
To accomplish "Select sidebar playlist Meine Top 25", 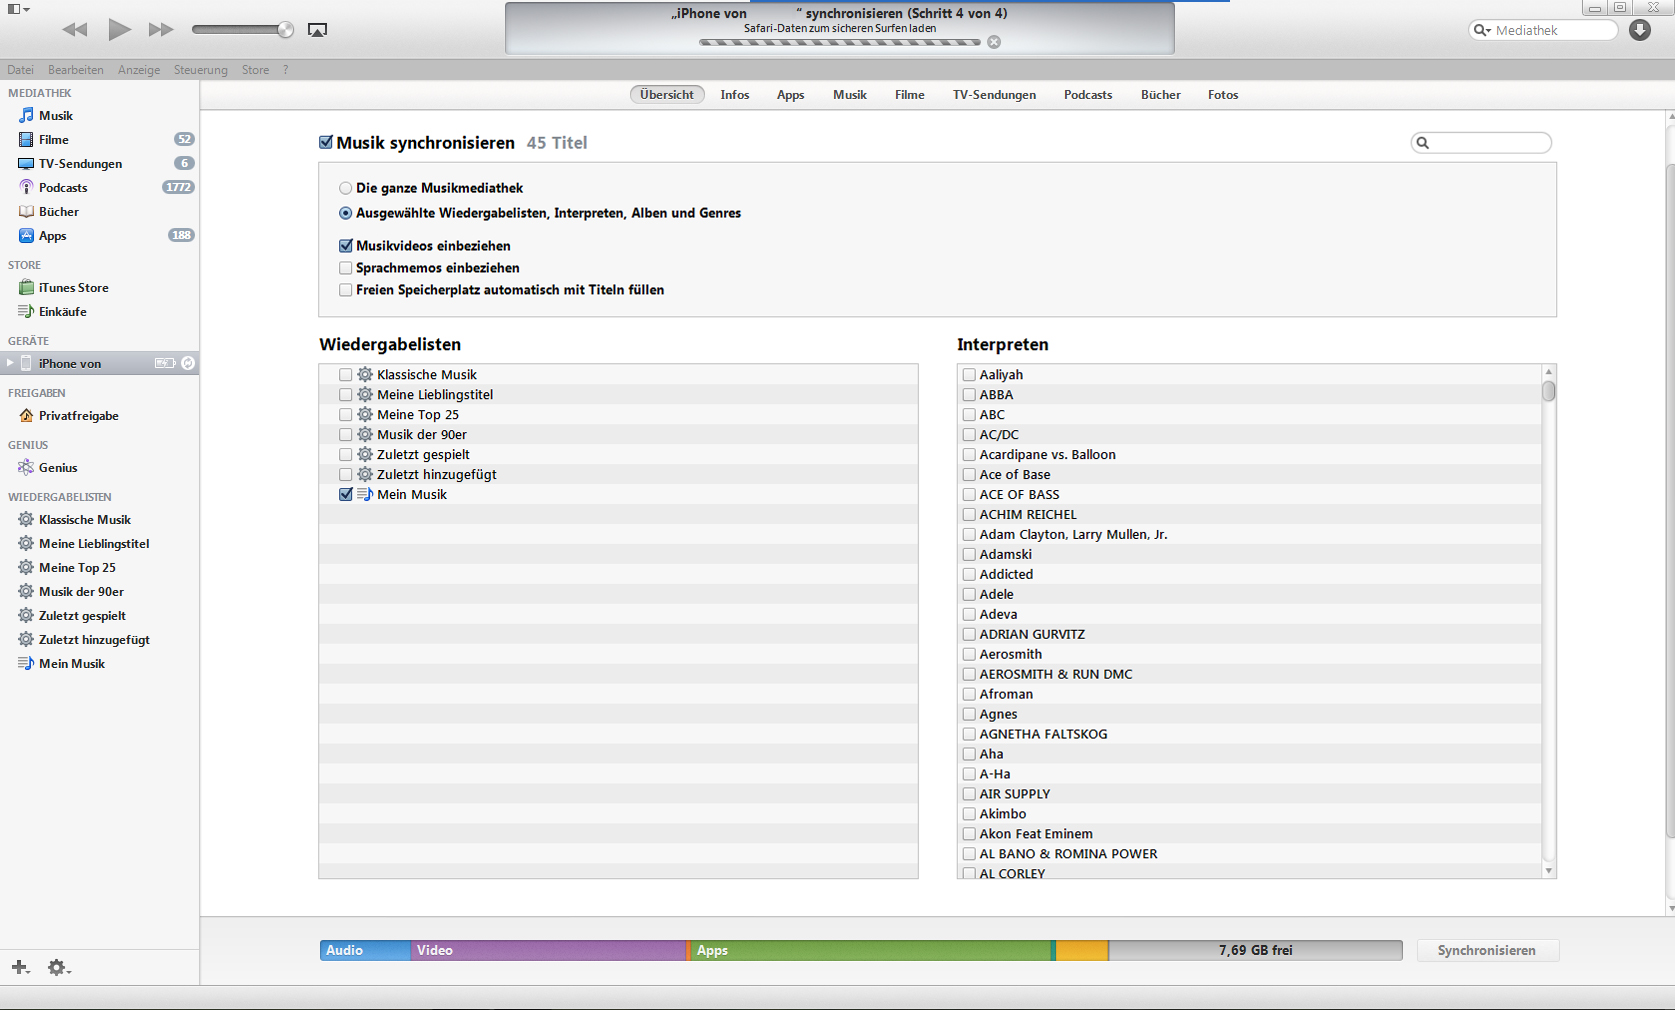I will coord(99,568).
